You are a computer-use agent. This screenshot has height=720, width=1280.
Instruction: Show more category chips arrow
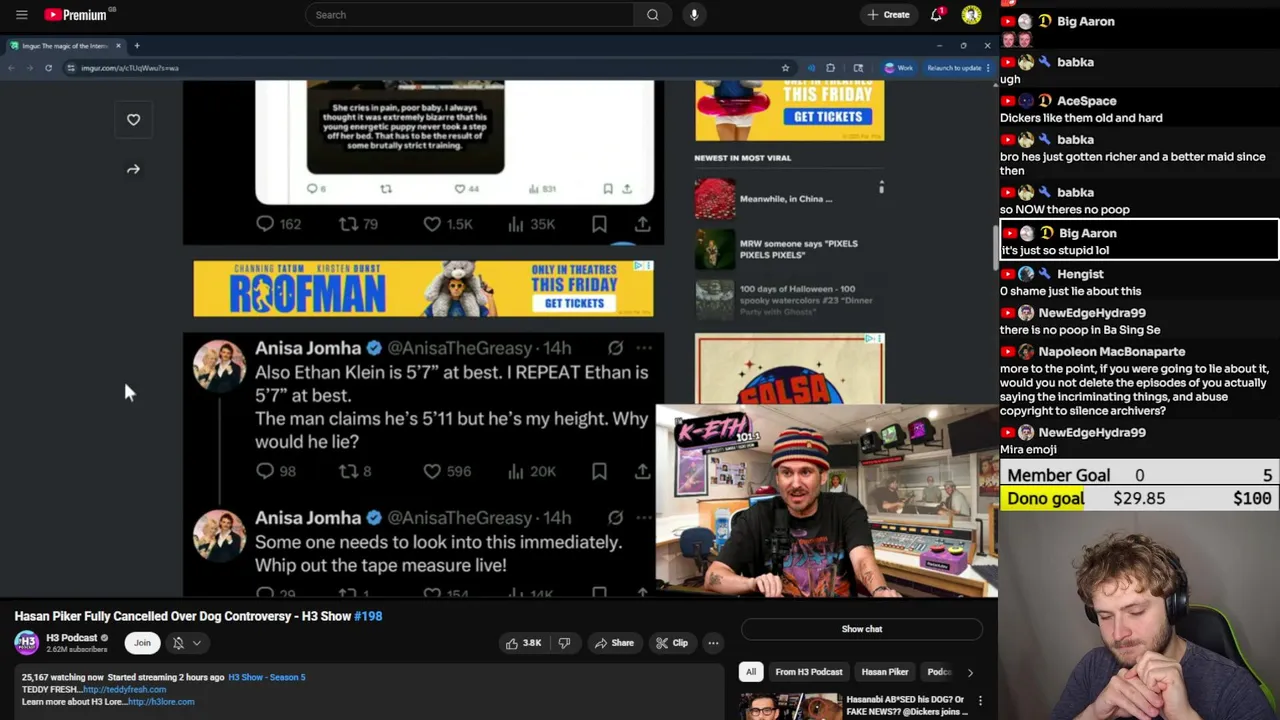(x=970, y=672)
